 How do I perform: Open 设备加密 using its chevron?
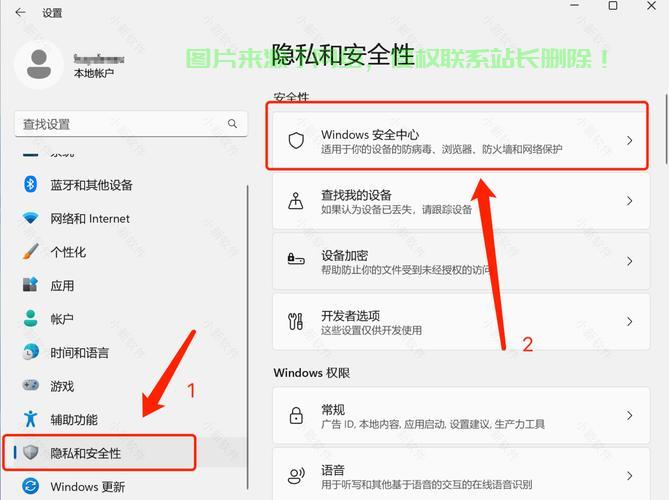point(629,261)
